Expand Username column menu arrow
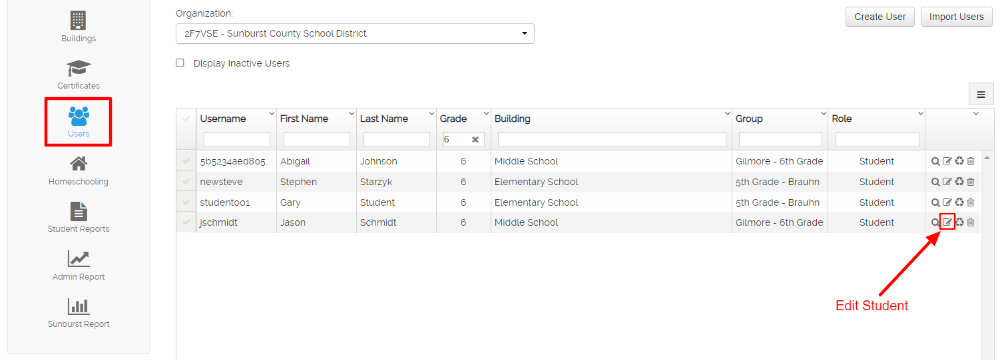The width and height of the screenshot is (1000, 360). pyautogui.click(x=272, y=114)
